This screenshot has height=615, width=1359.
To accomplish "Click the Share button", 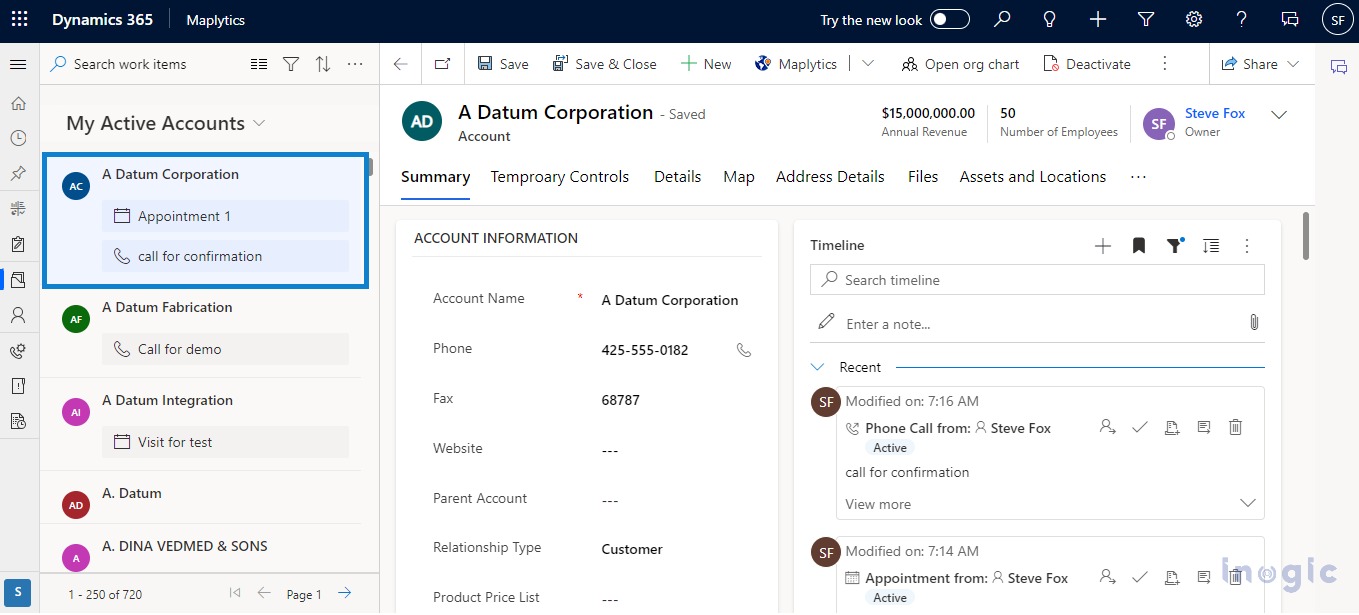I will (x=1260, y=64).
